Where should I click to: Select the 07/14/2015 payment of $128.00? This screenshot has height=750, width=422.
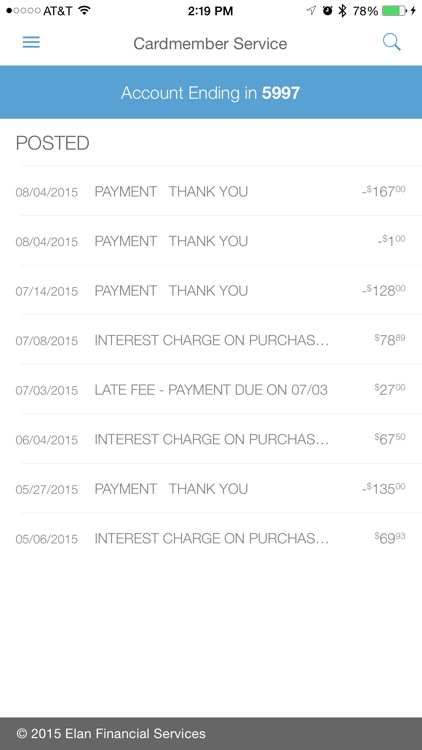211,290
